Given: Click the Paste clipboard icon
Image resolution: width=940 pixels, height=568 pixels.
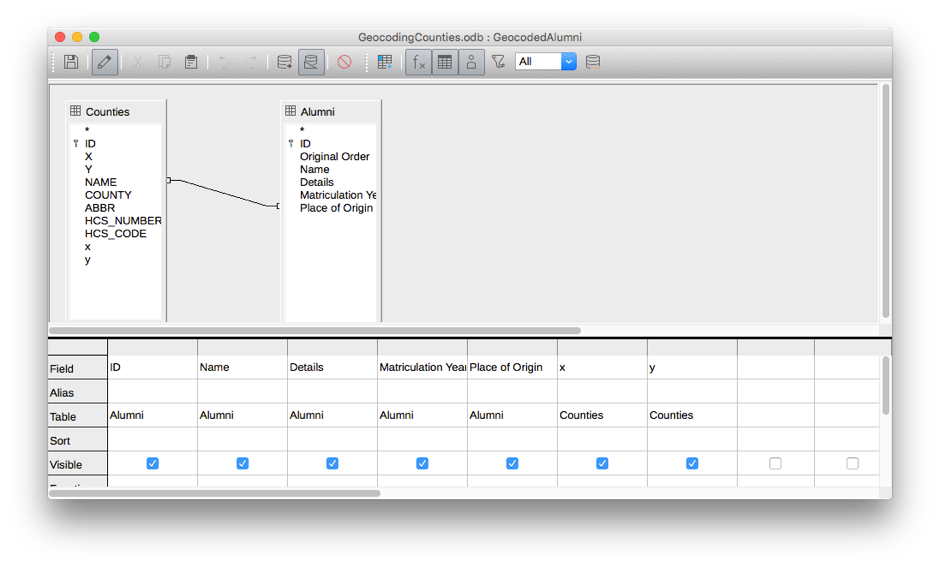Looking at the screenshot, I should [191, 62].
